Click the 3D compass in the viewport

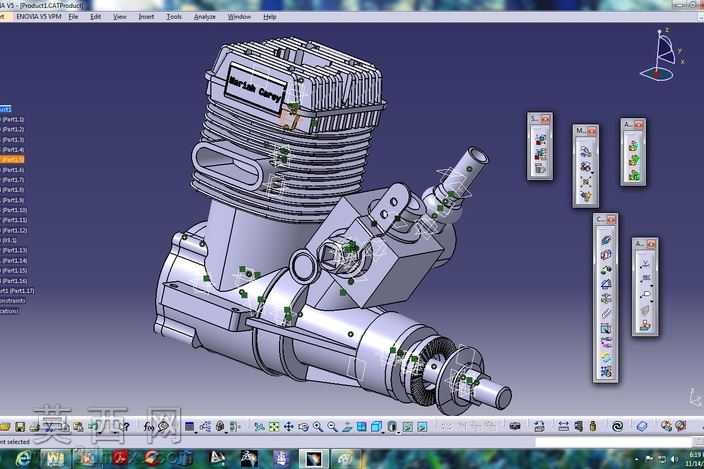[660, 56]
